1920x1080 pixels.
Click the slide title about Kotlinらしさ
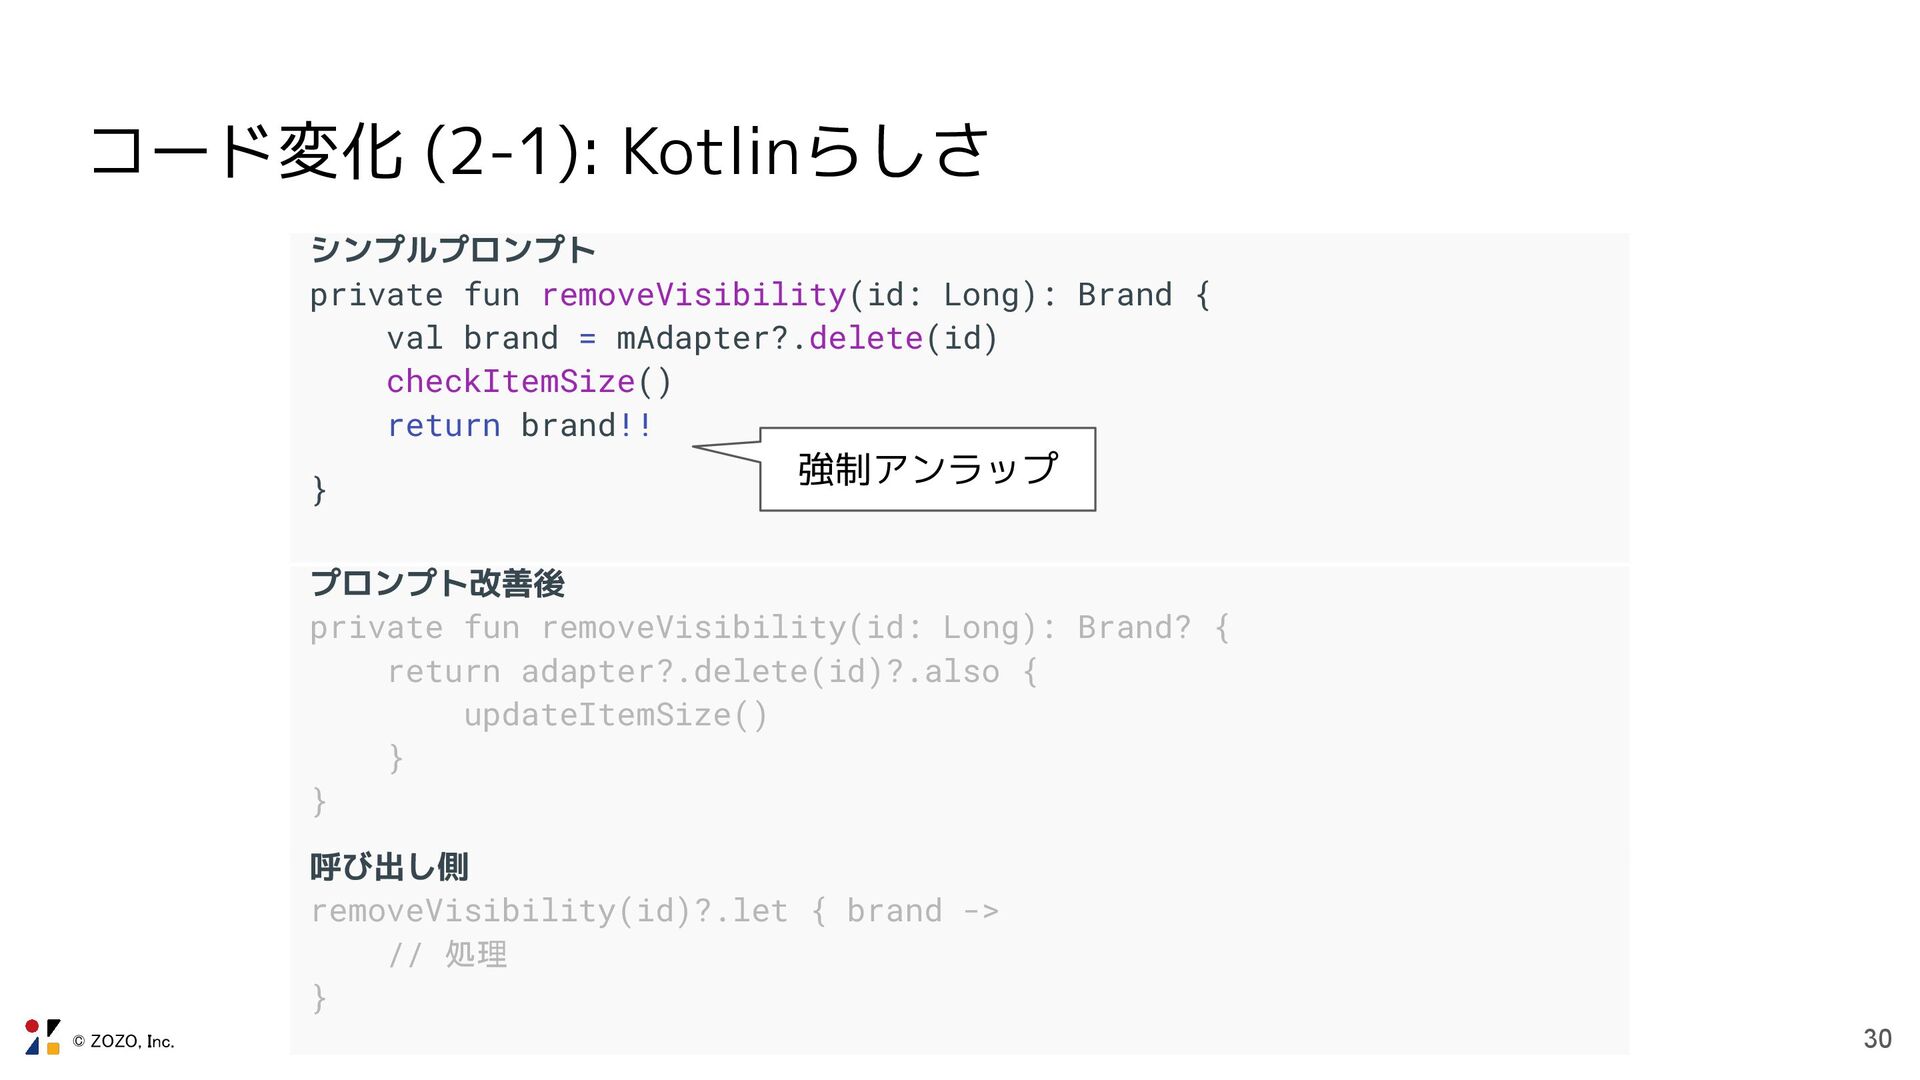pyautogui.click(x=540, y=152)
